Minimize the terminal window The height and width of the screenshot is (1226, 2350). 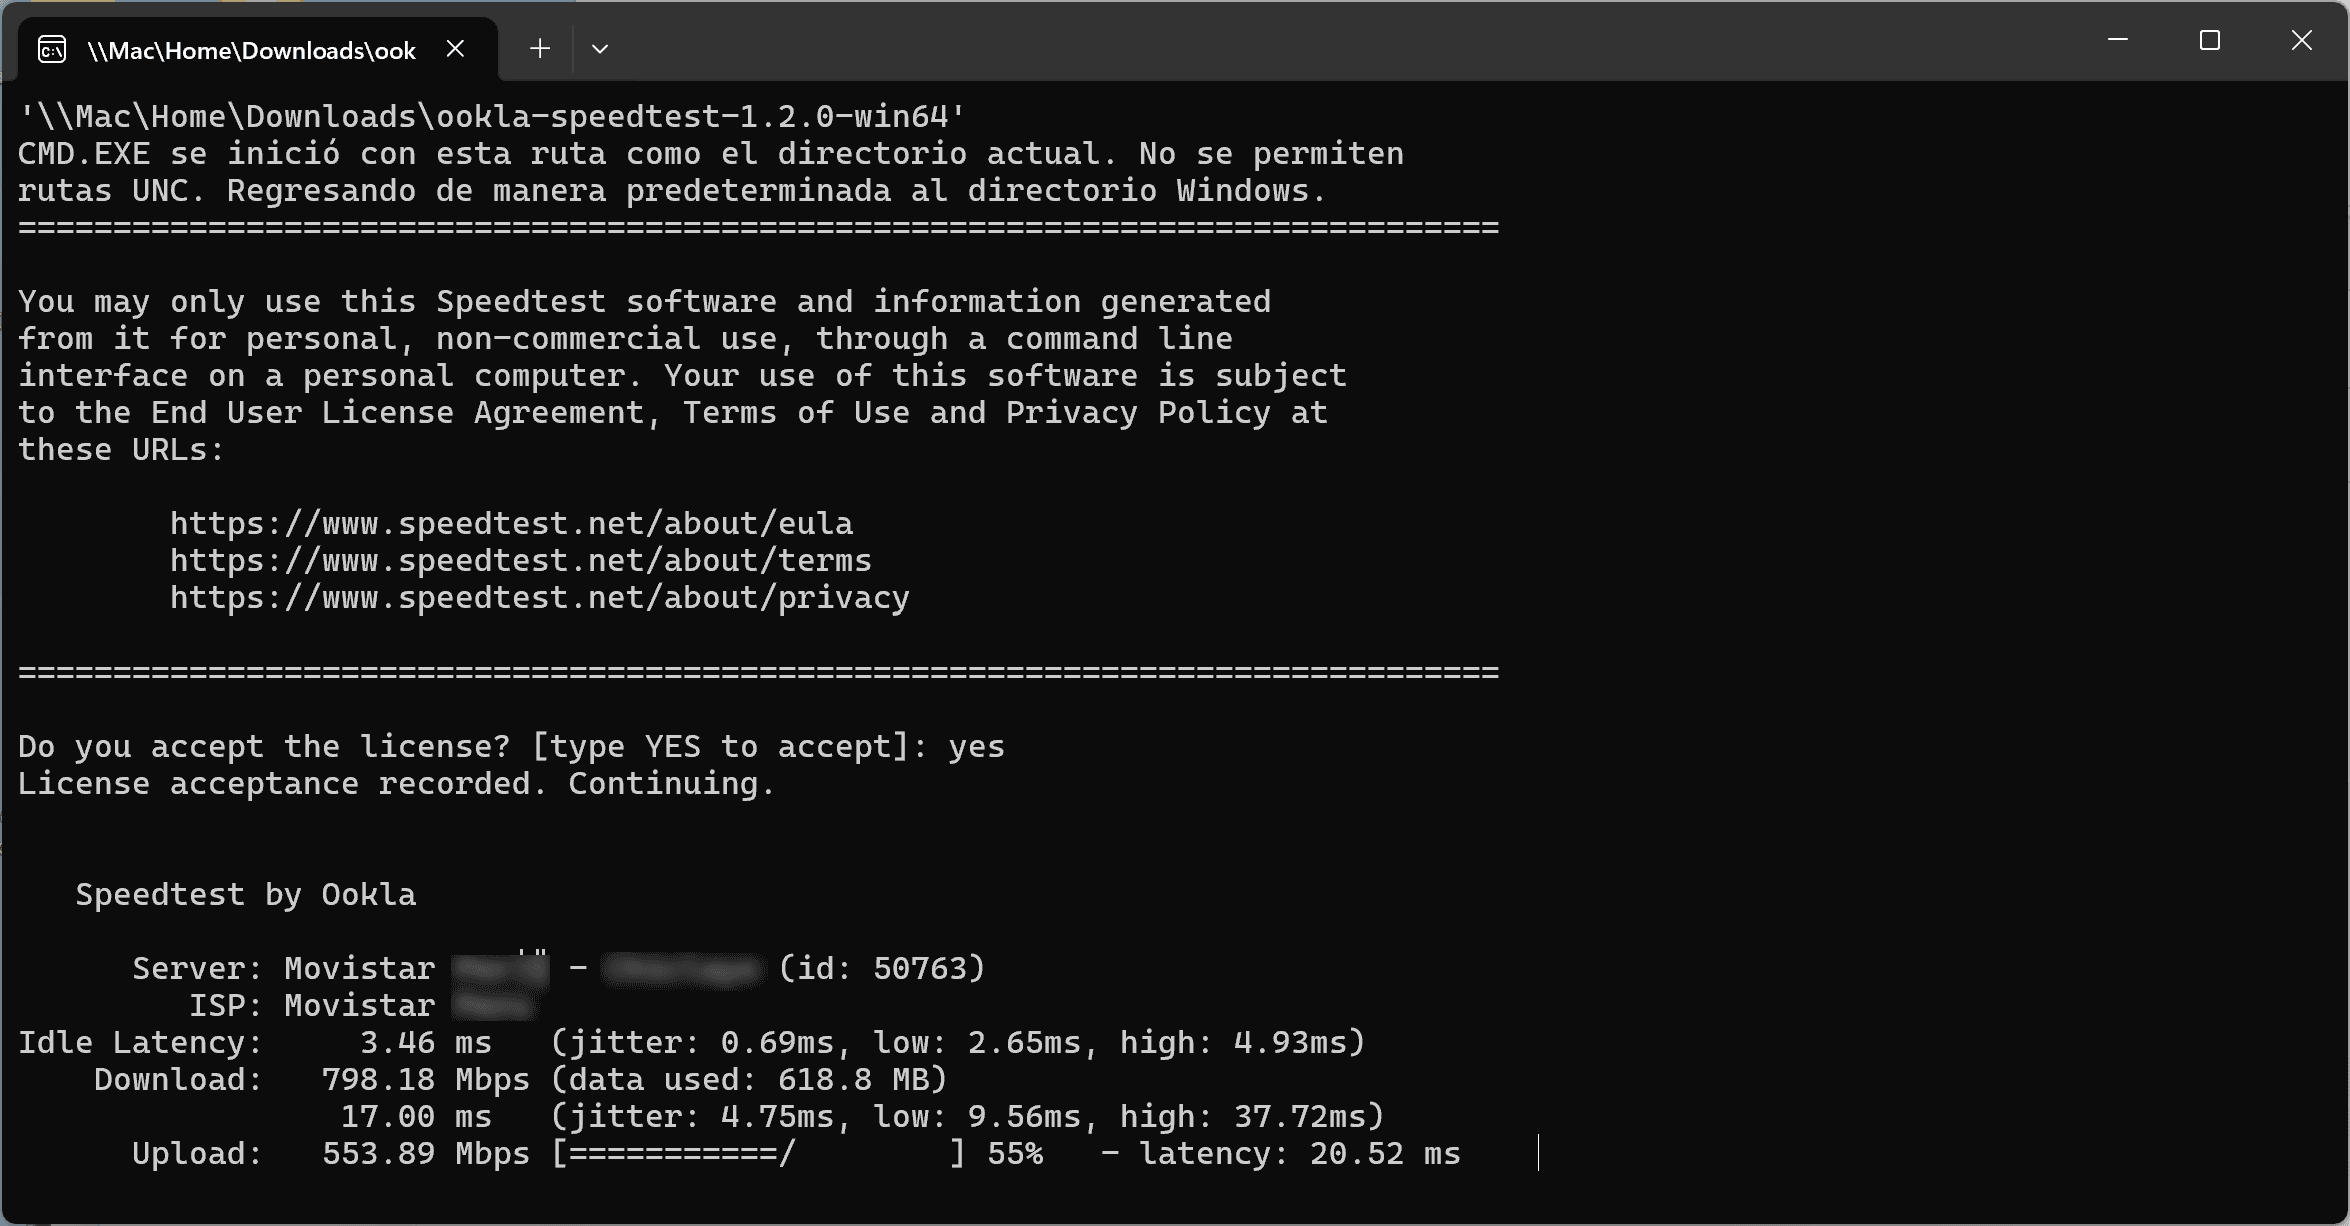pyautogui.click(x=2117, y=40)
